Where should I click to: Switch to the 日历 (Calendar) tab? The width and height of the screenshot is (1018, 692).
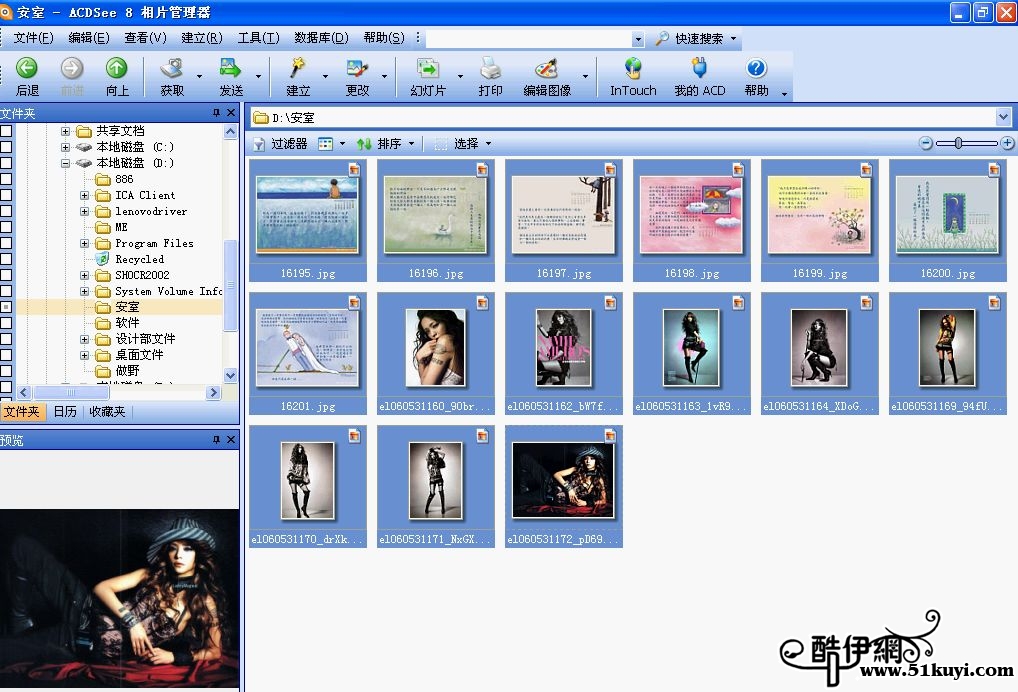pyautogui.click(x=65, y=411)
